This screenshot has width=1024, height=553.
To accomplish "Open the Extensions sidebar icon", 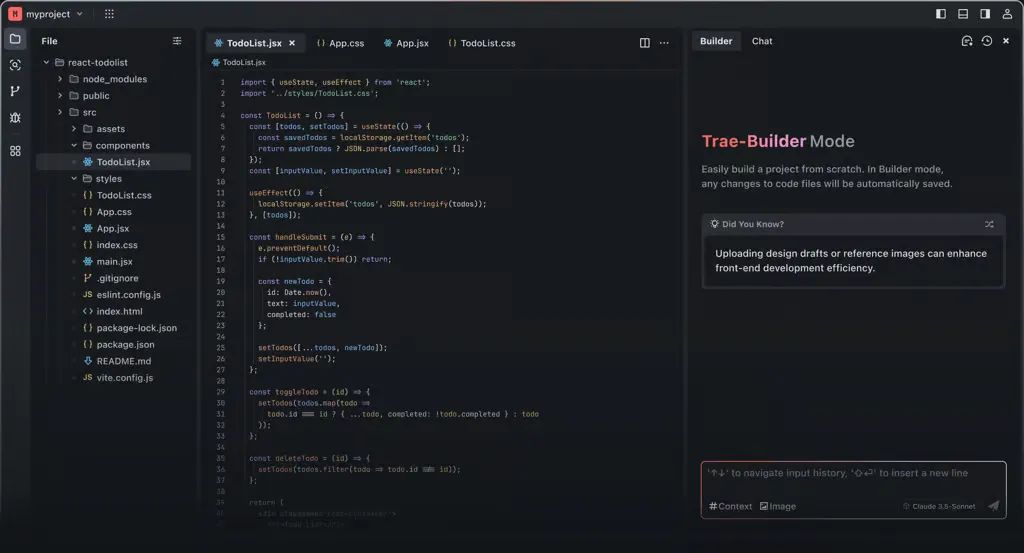I will (x=15, y=151).
